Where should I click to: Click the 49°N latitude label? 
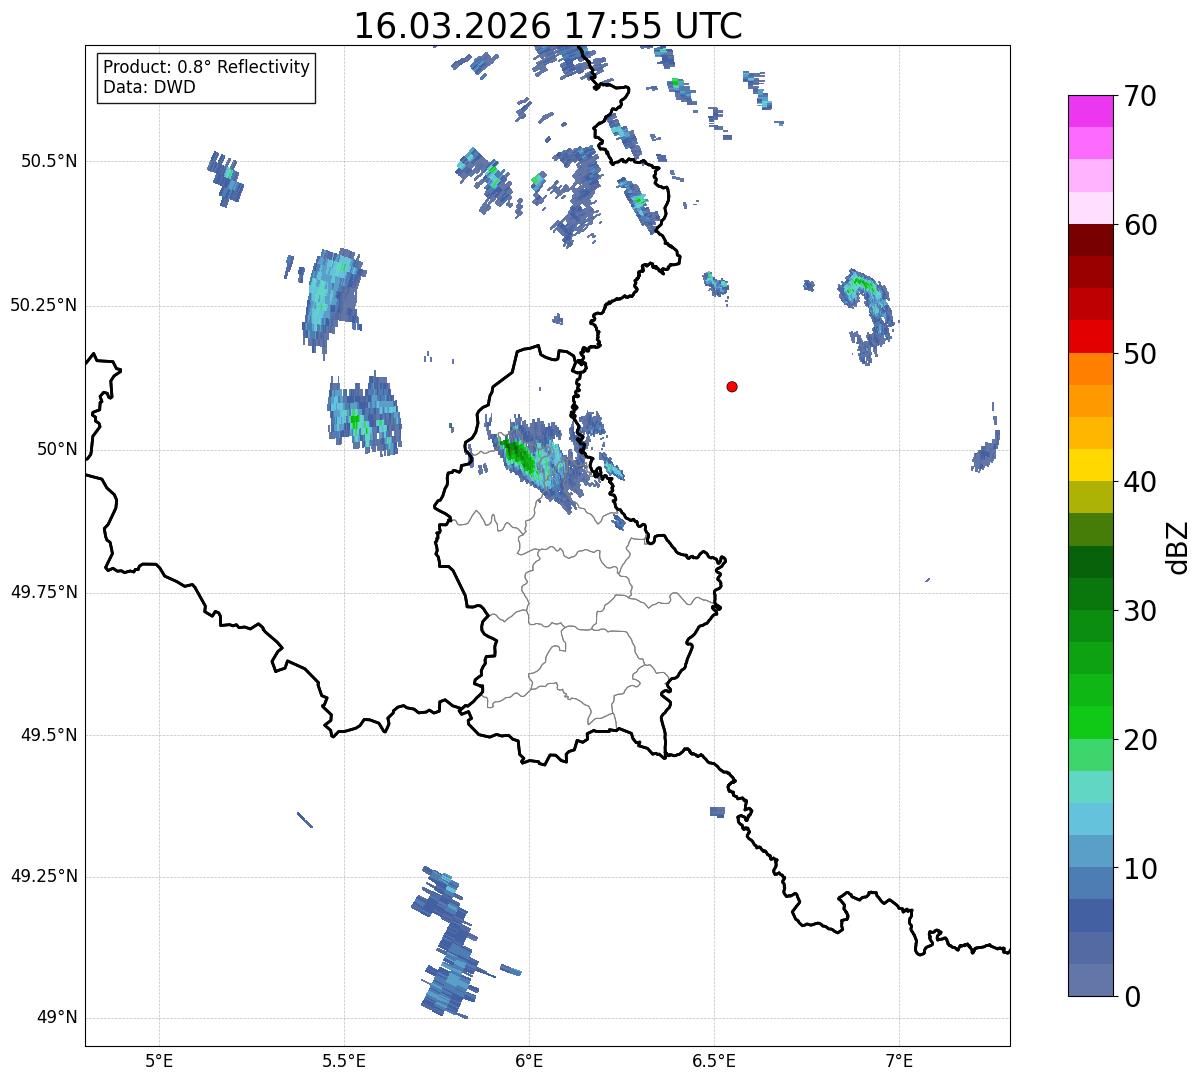click(x=57, y=1018)
